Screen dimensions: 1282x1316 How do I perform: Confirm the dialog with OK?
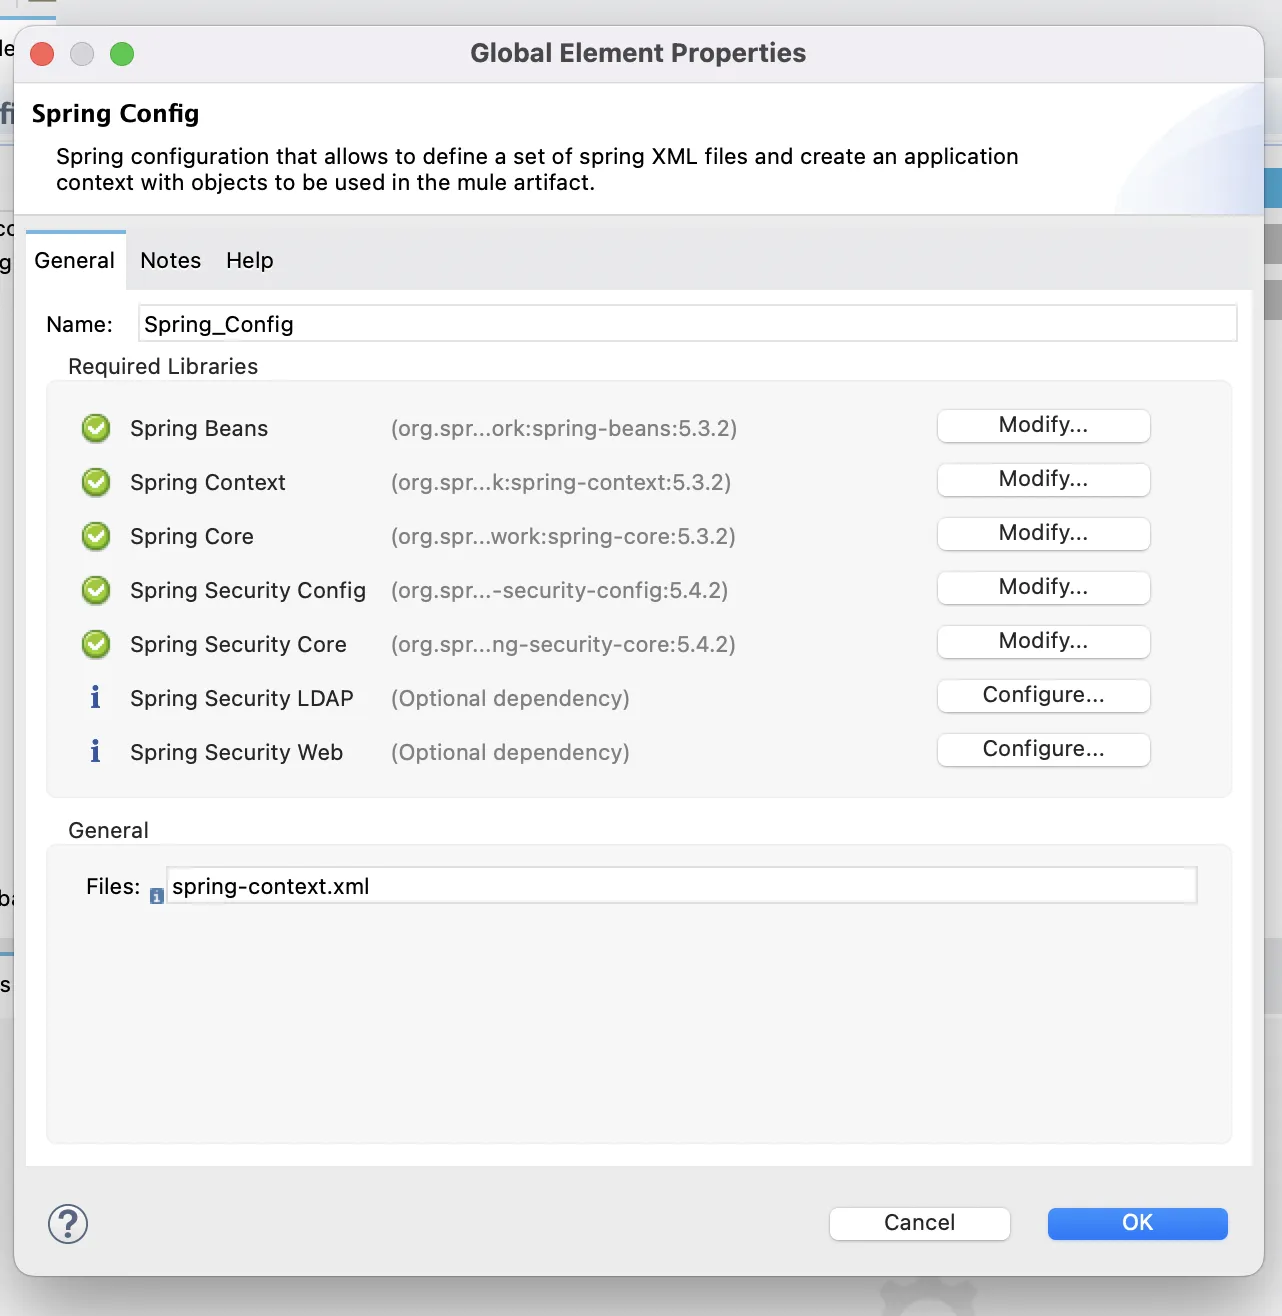pos(1138,1224)
